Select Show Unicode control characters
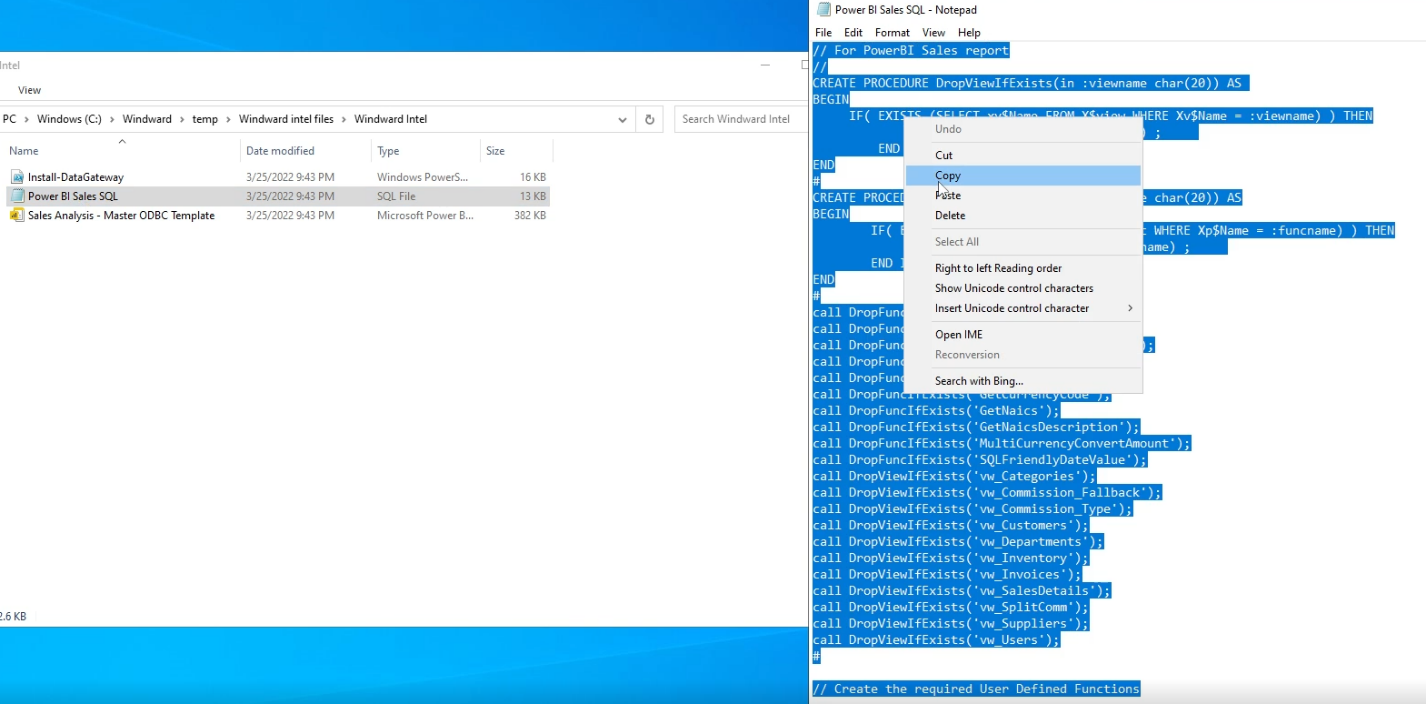This screenshot has width=1426, height=704. [1023, 288]
